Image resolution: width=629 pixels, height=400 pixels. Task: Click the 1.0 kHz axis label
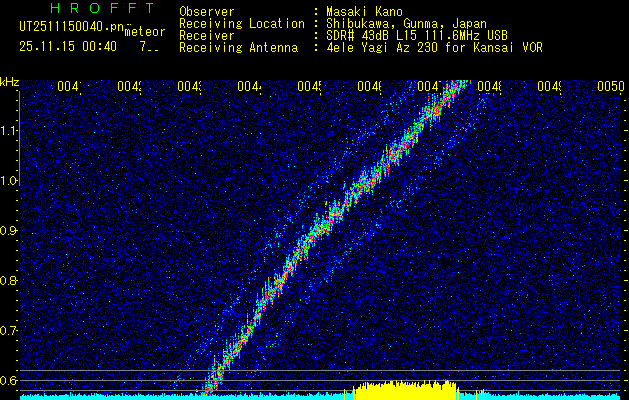9,181
